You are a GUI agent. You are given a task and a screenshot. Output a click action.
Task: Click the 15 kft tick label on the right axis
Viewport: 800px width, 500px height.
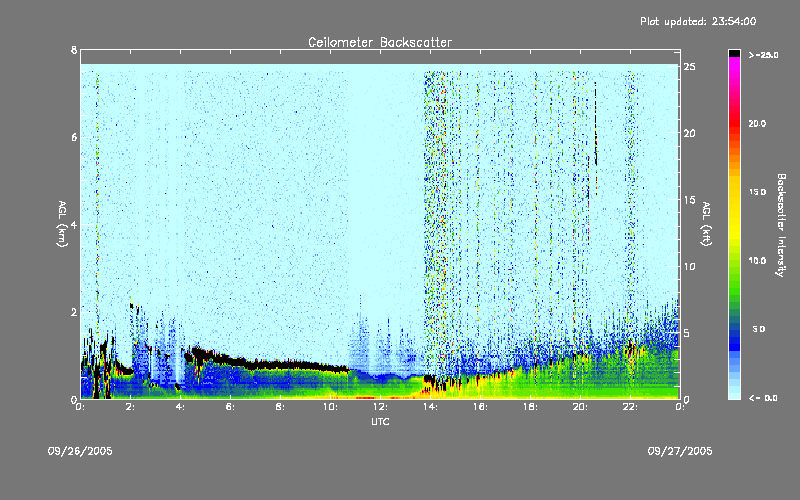click(690, 200)
